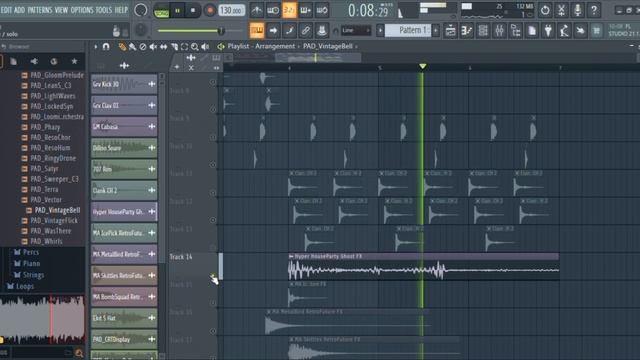Click the undo history icon
The height and width of the screenshot is (360, 640).
click(545, 10)
